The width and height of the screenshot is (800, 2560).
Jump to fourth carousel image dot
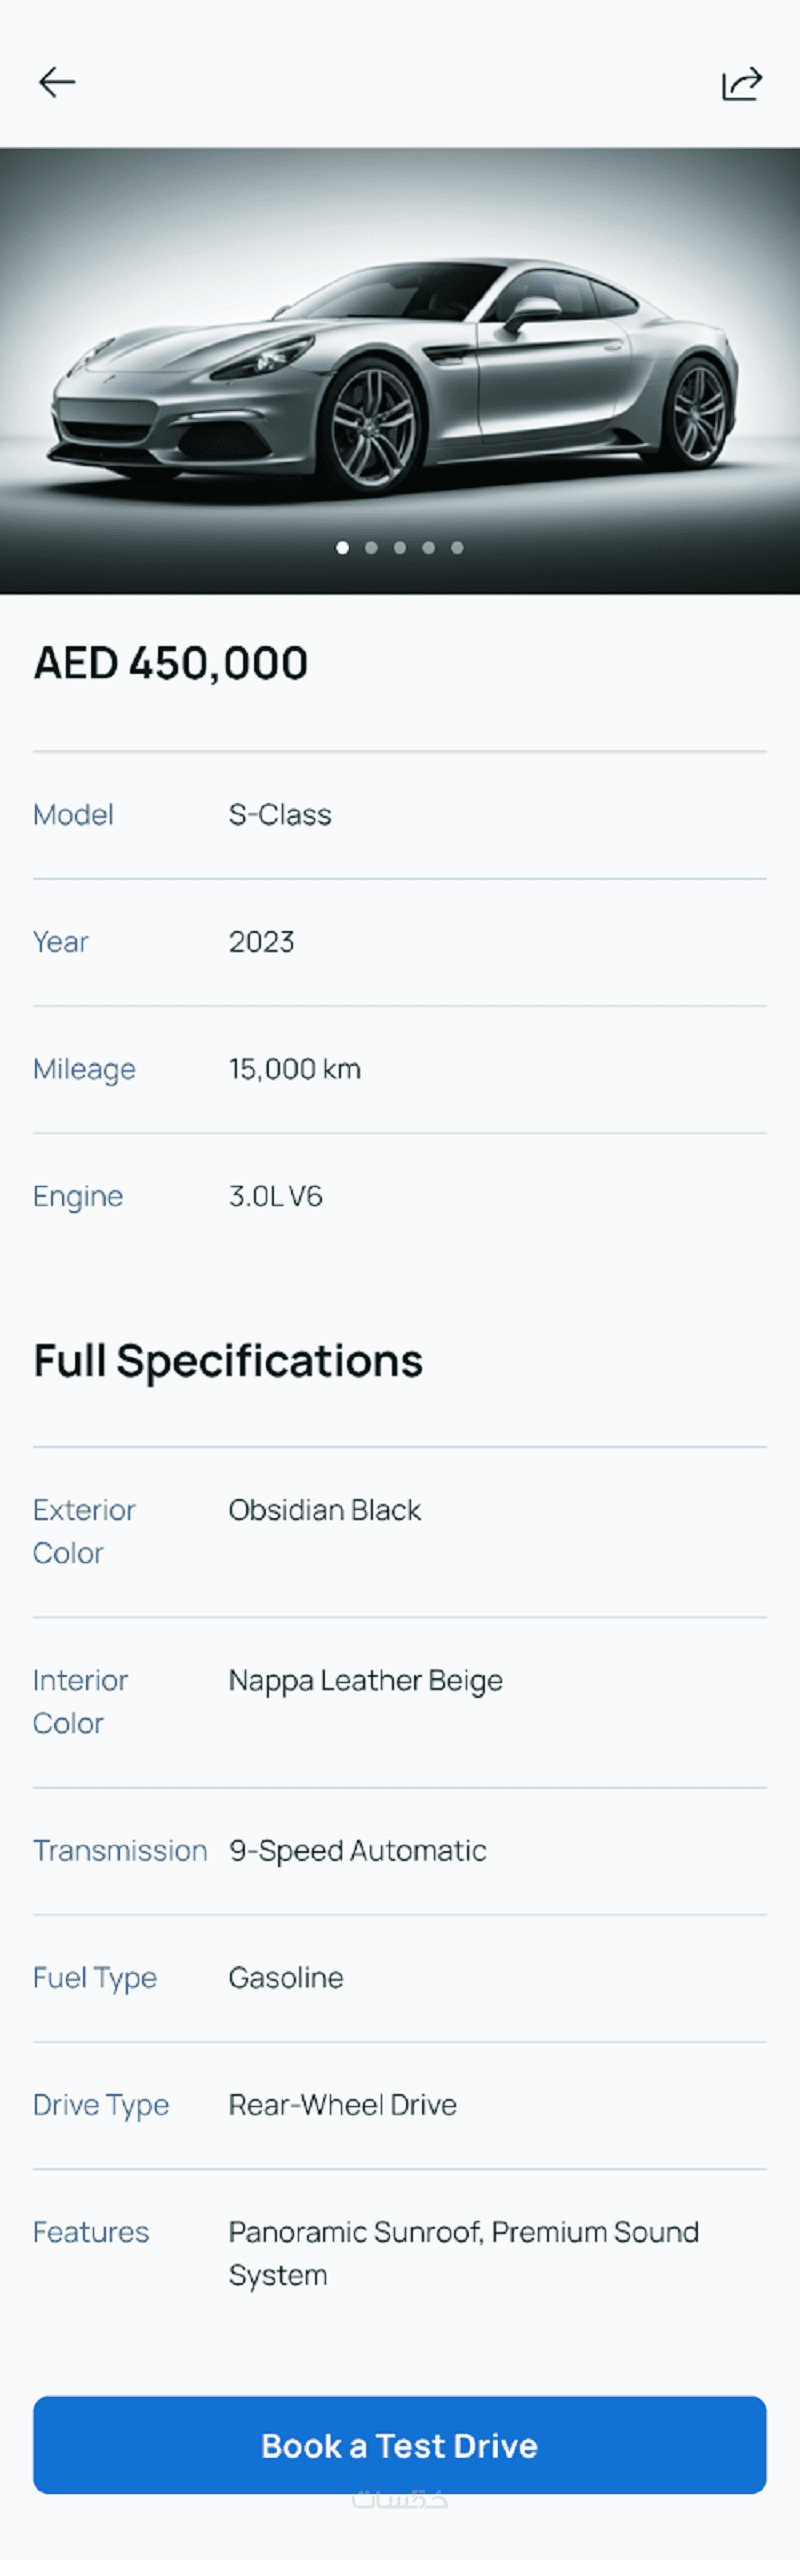click(x=428, y=548)
